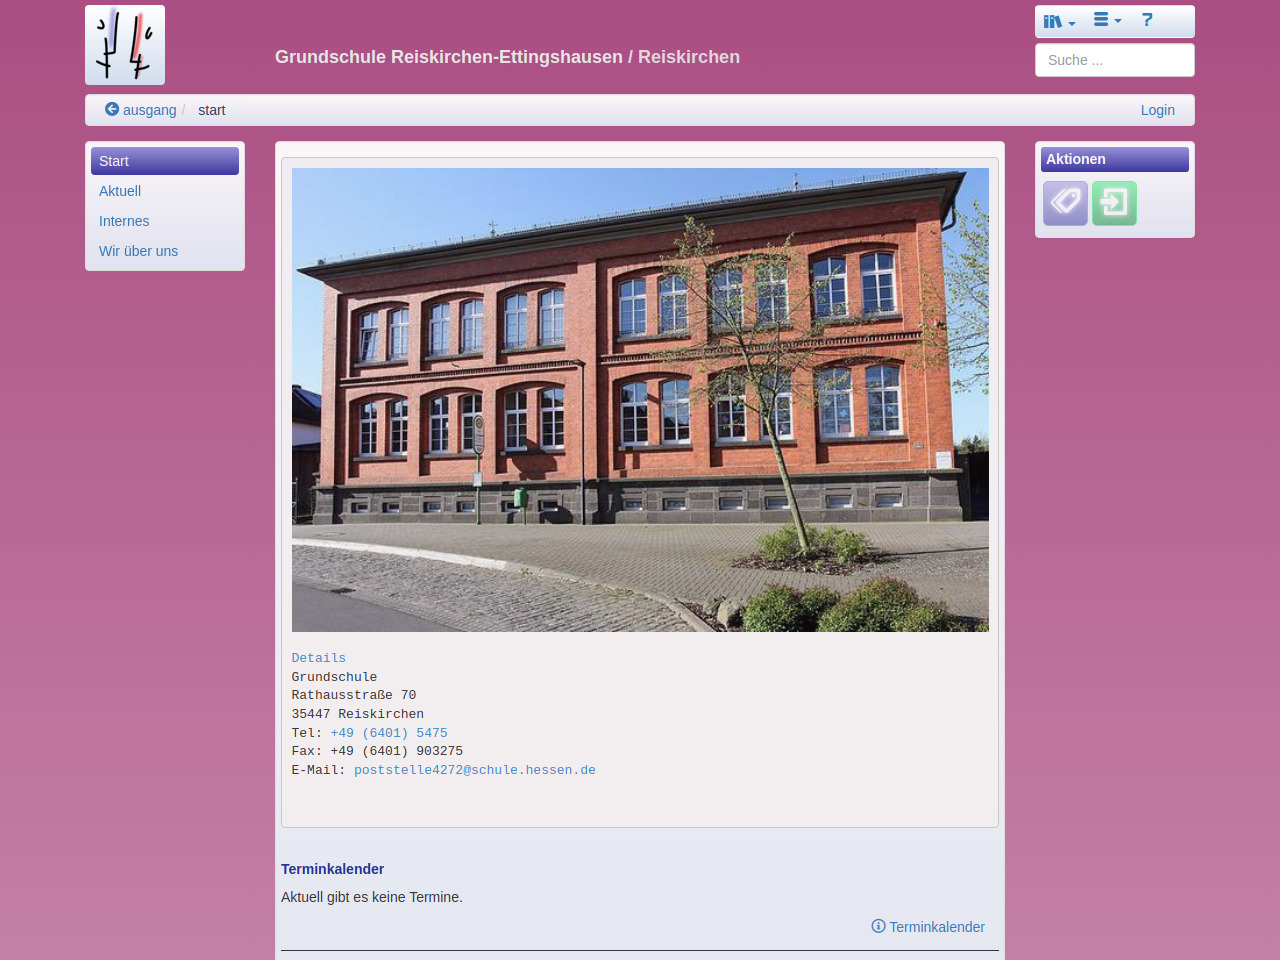Open Aktuell in the sidebar menu
Viewport: 1280px width, 960px height.
pyautogui.click(x=120, y=191)
